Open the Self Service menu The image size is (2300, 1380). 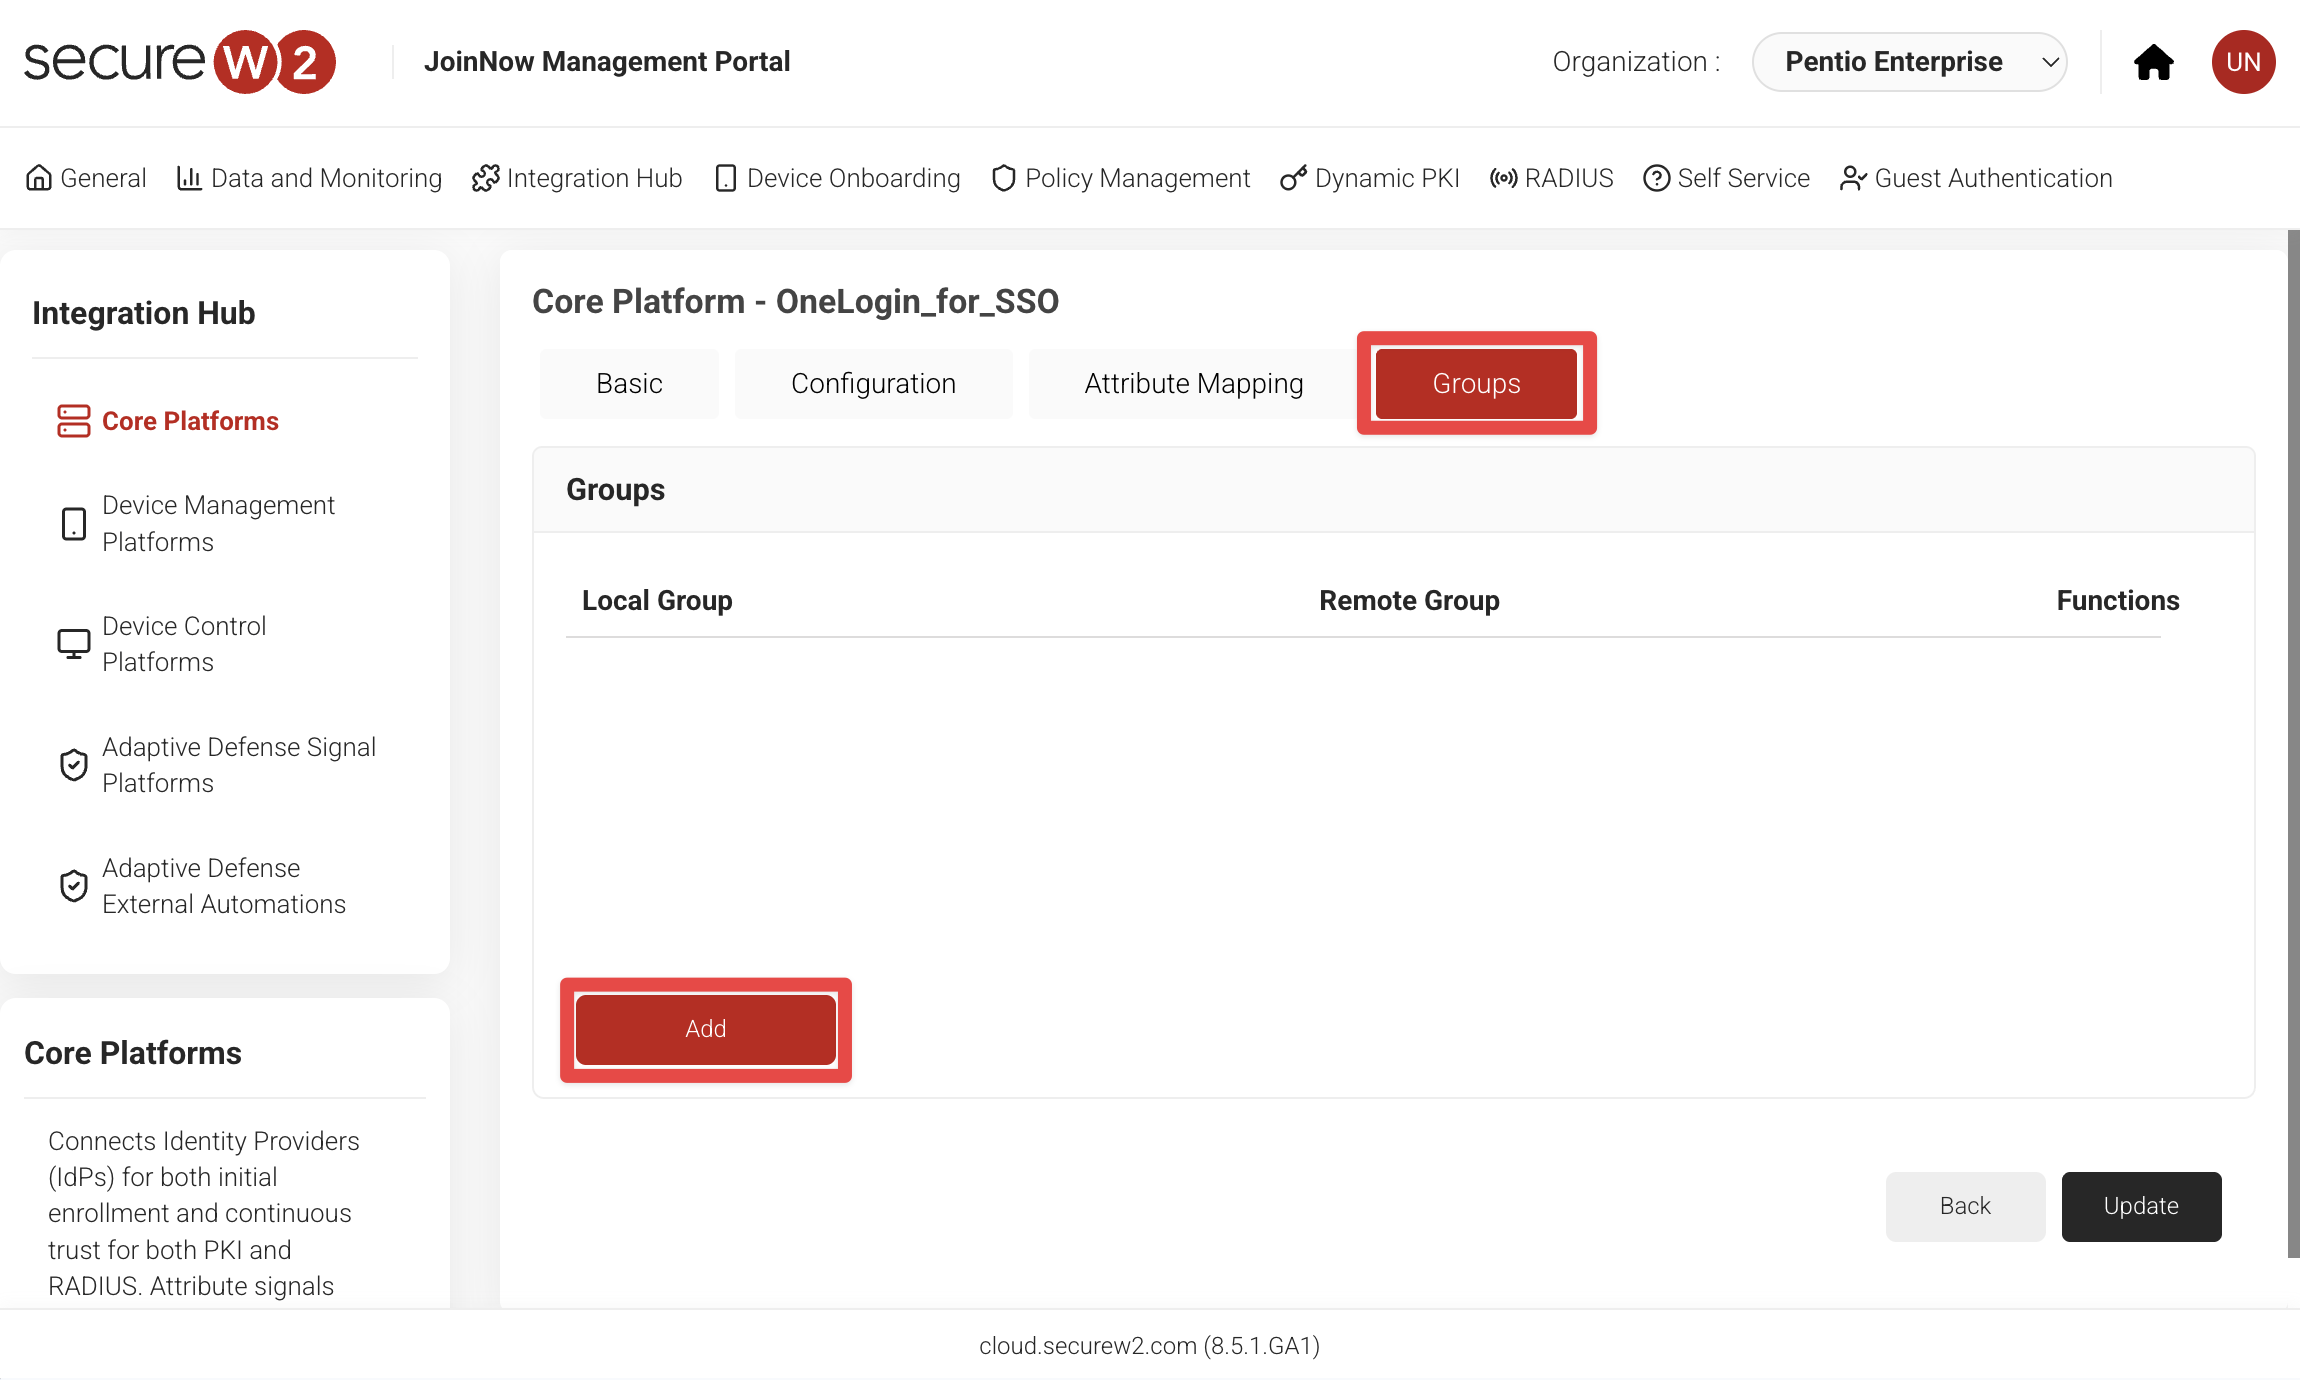point(1727,178)
